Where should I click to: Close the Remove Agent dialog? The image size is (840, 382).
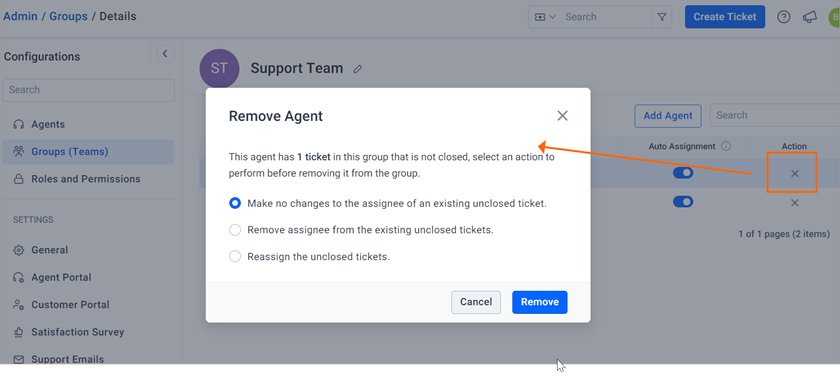tap(562, 116)
